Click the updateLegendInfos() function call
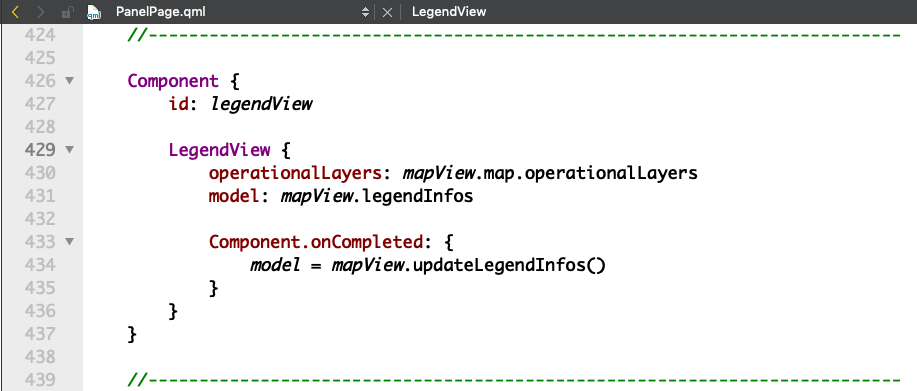The height and width of the screenshot is (391, 917). [x=509, y=265]
